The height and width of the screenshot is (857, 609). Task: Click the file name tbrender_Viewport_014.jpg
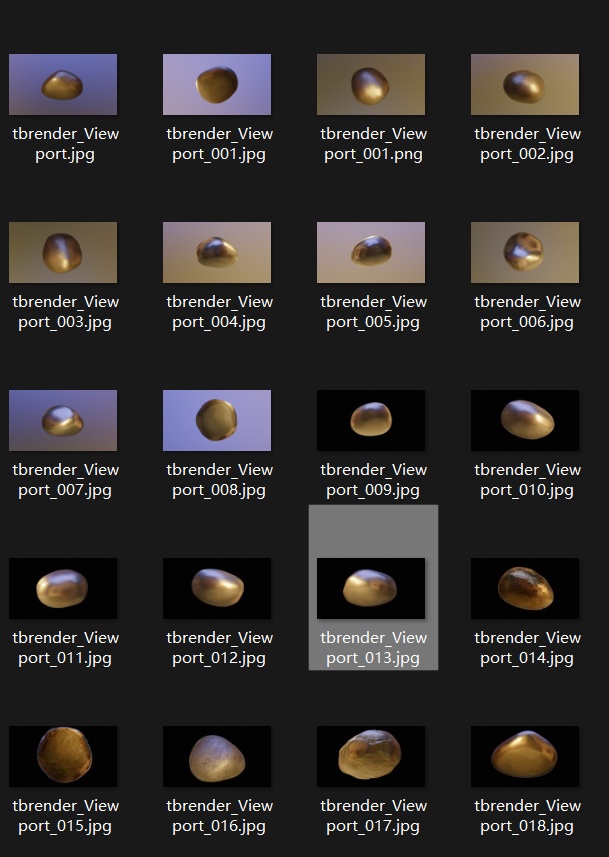(528, 648)
